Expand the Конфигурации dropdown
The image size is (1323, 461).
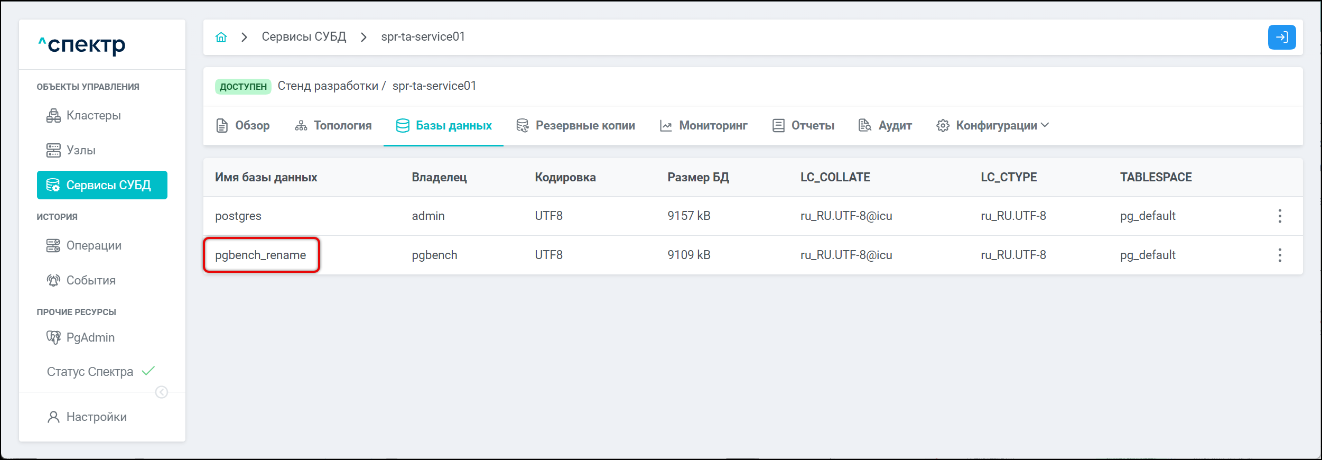pos(992,126)
